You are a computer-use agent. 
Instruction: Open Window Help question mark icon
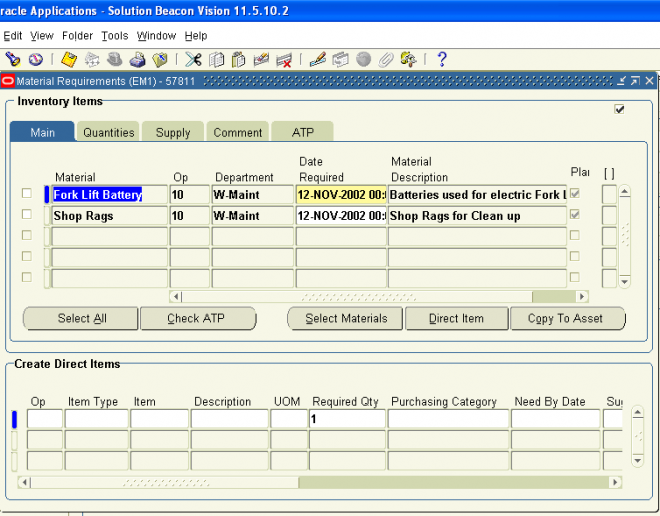click(x=442, y=59)
